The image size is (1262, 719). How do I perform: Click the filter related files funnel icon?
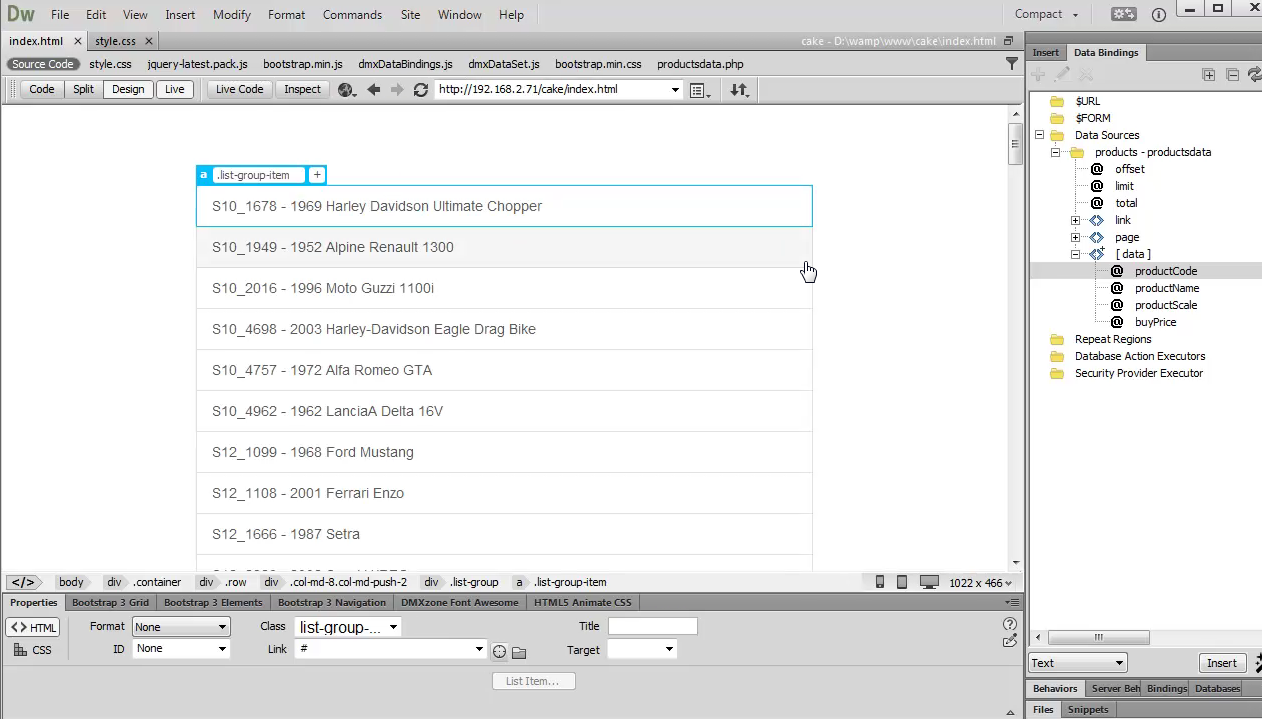pyautogui.click(x=1011, y=63)
